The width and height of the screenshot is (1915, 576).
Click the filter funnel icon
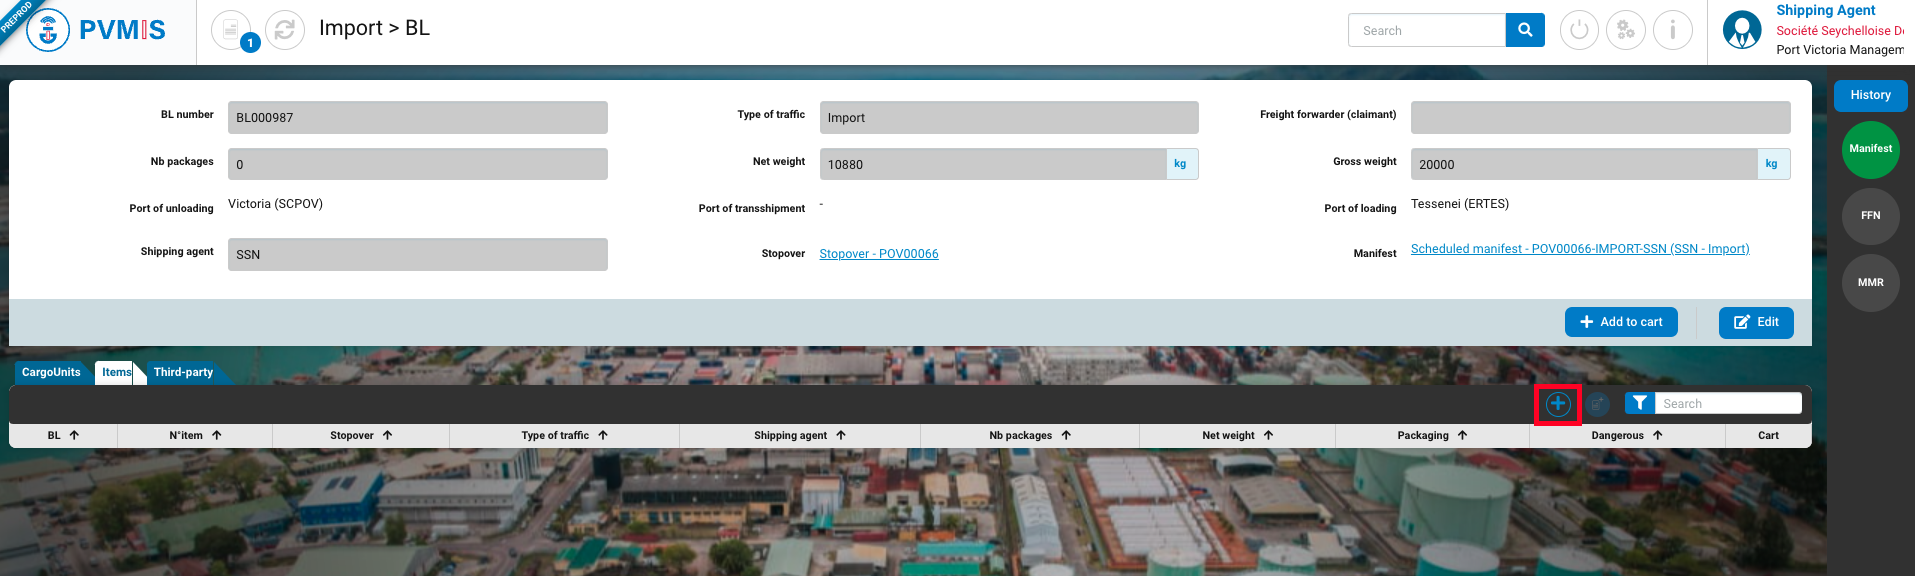point(1639,403)
